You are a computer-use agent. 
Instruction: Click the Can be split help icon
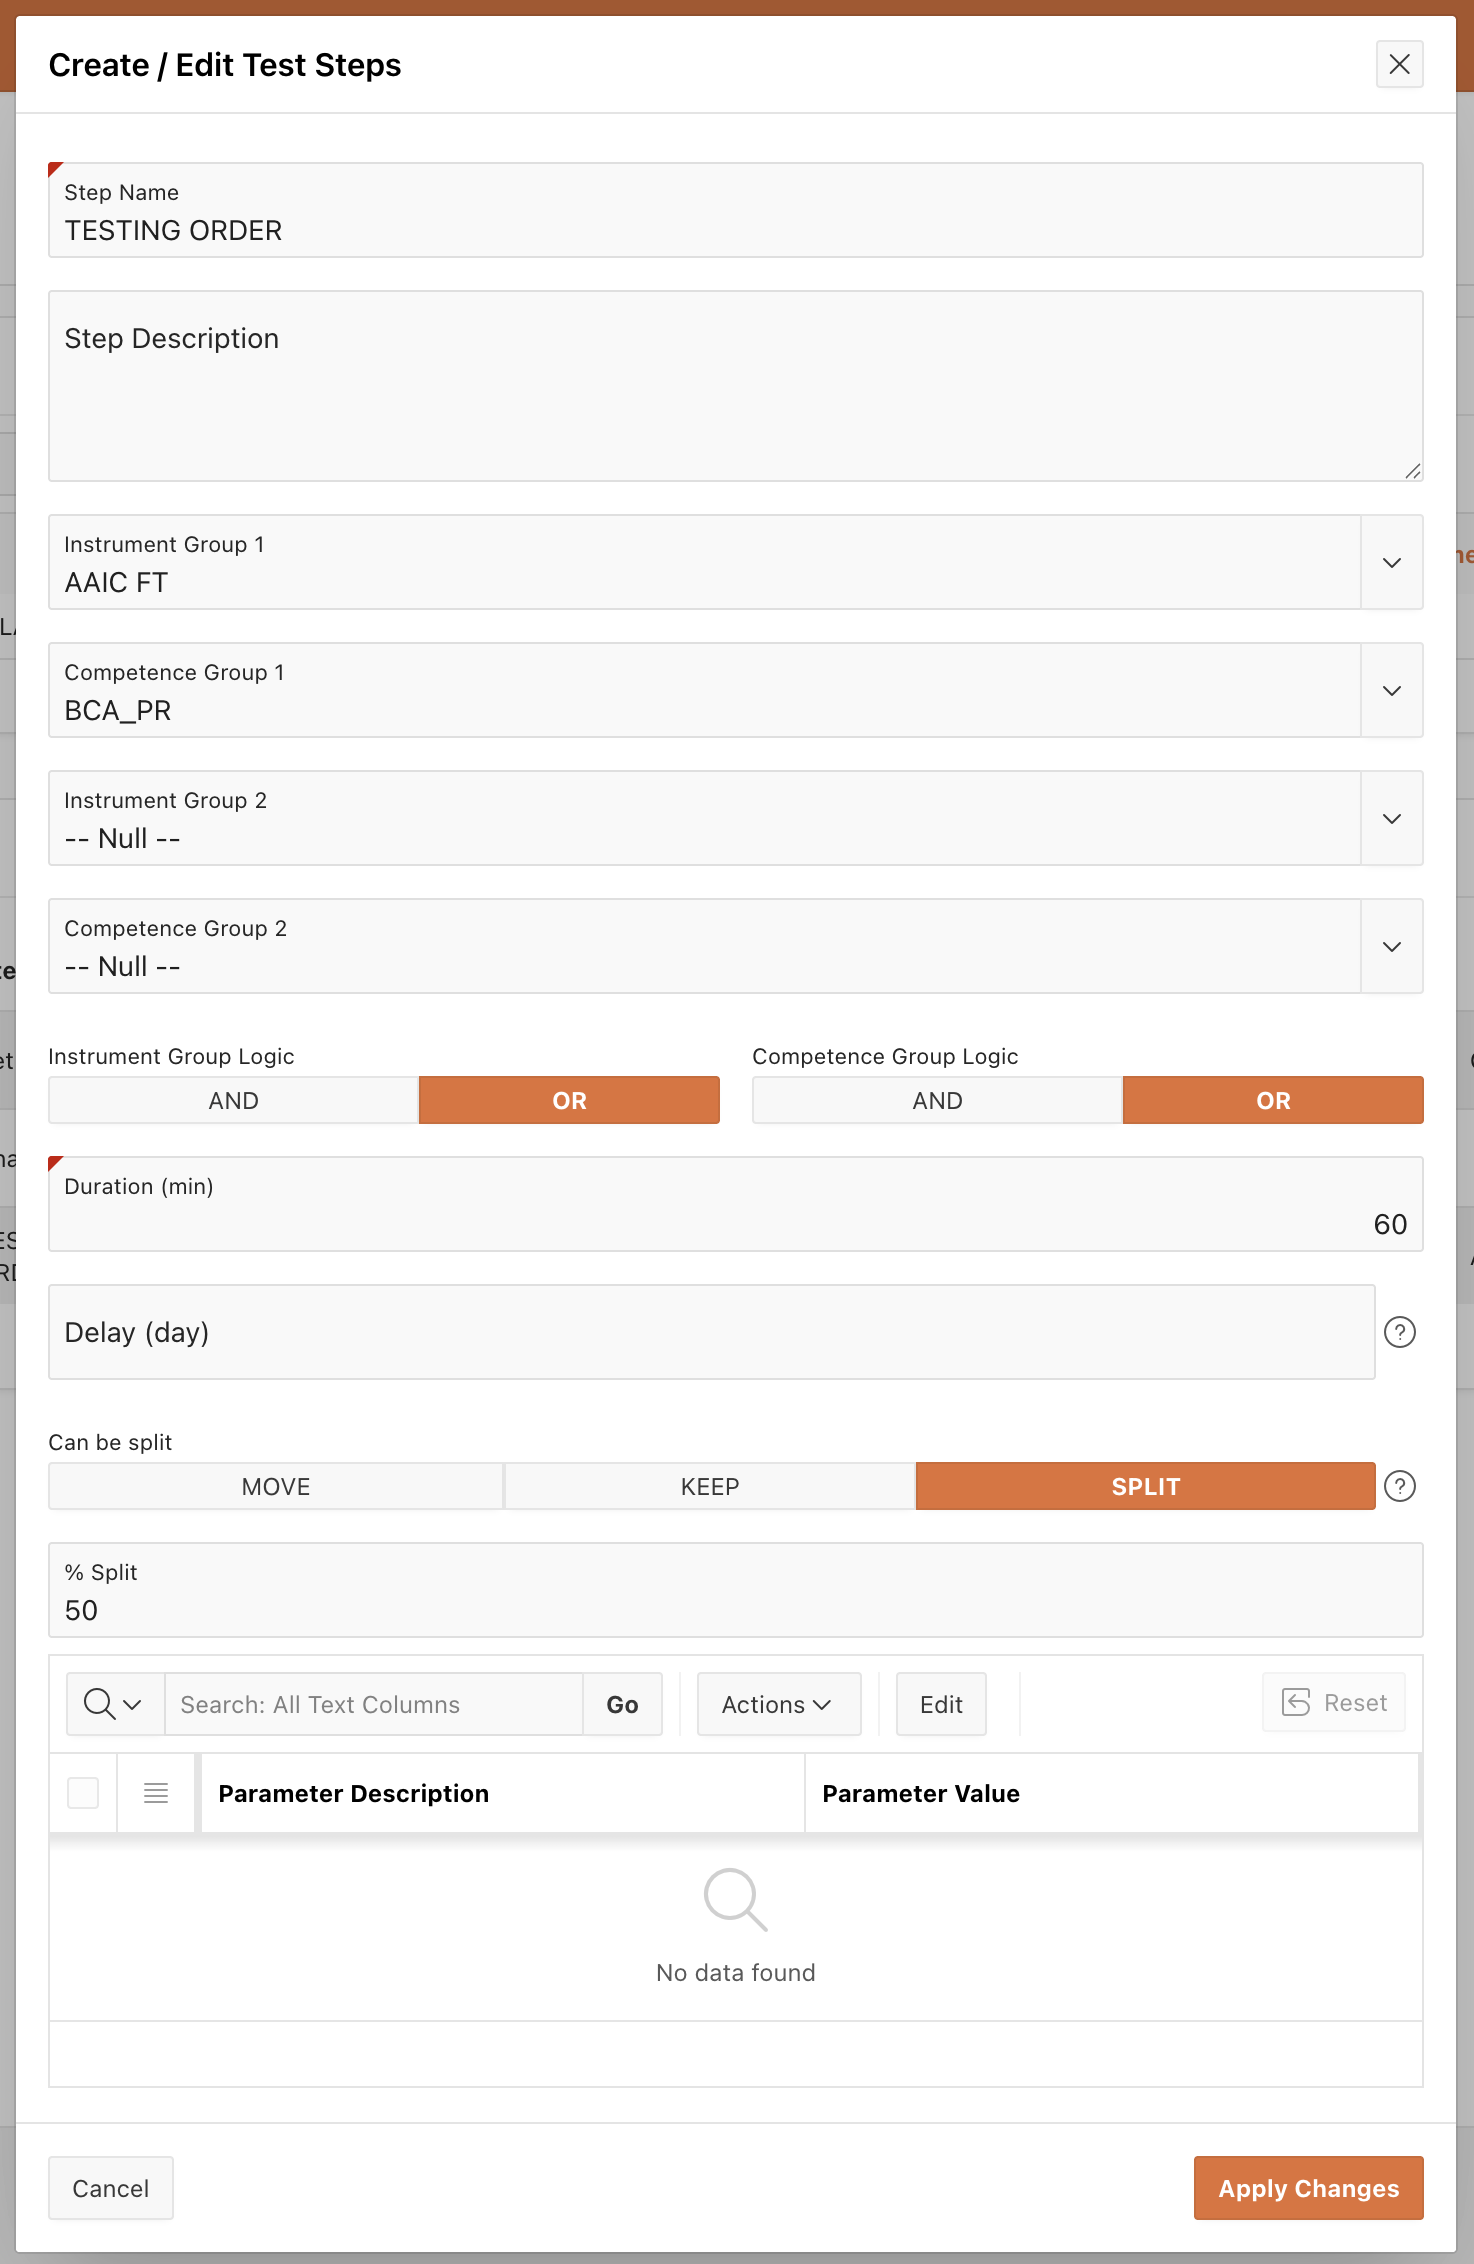1399,1486
